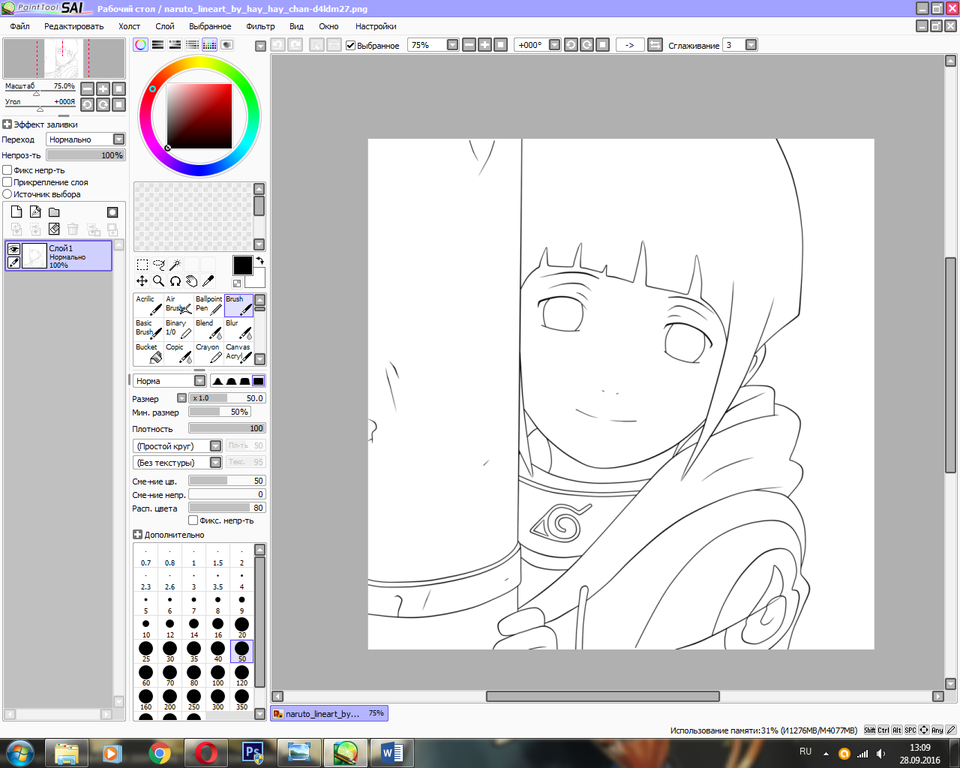Open the (Простой круг) brush shape dropdown
This screenshot has height=768, width=960.
(x=216, y=446)
